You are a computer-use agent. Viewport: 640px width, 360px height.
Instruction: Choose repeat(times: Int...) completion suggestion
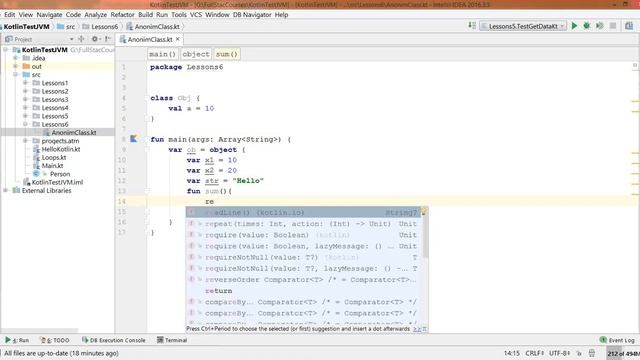(303, 224)
